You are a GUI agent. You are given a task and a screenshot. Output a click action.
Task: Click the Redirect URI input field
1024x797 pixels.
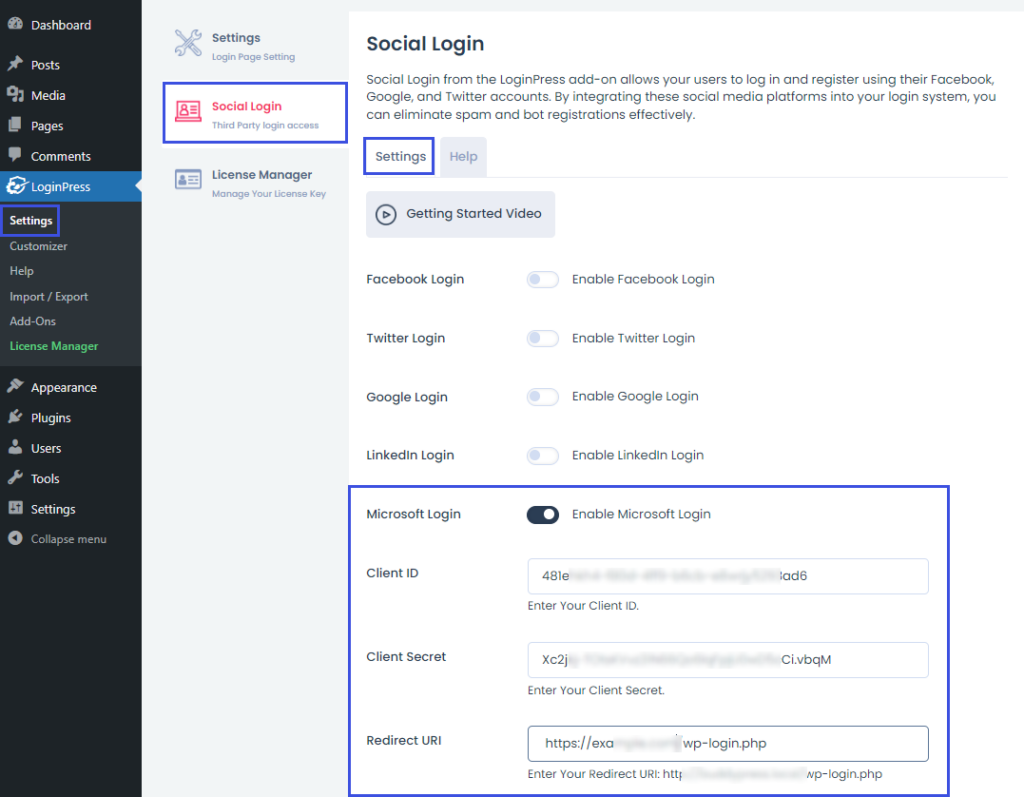point(728,743)
